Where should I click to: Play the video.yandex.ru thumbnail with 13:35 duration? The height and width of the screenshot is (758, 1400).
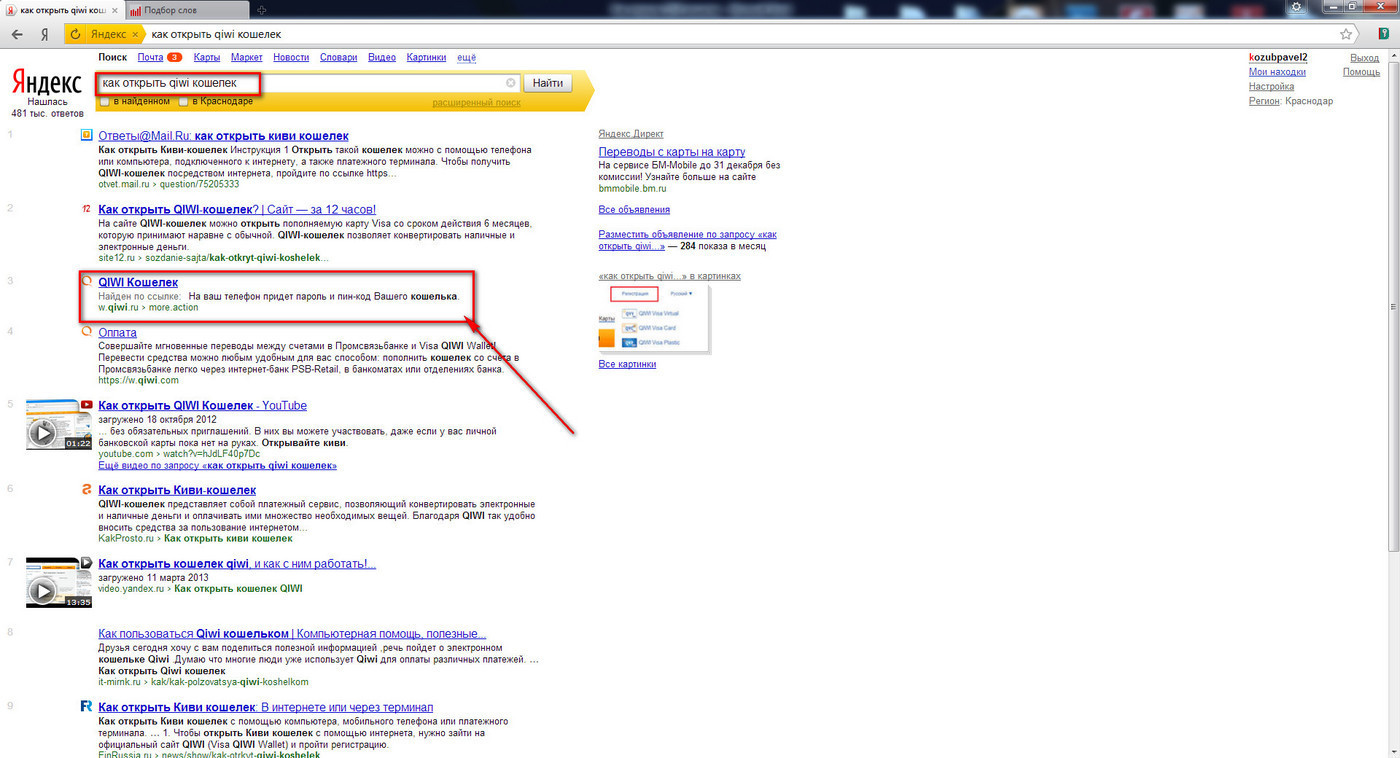pos(59,582)
